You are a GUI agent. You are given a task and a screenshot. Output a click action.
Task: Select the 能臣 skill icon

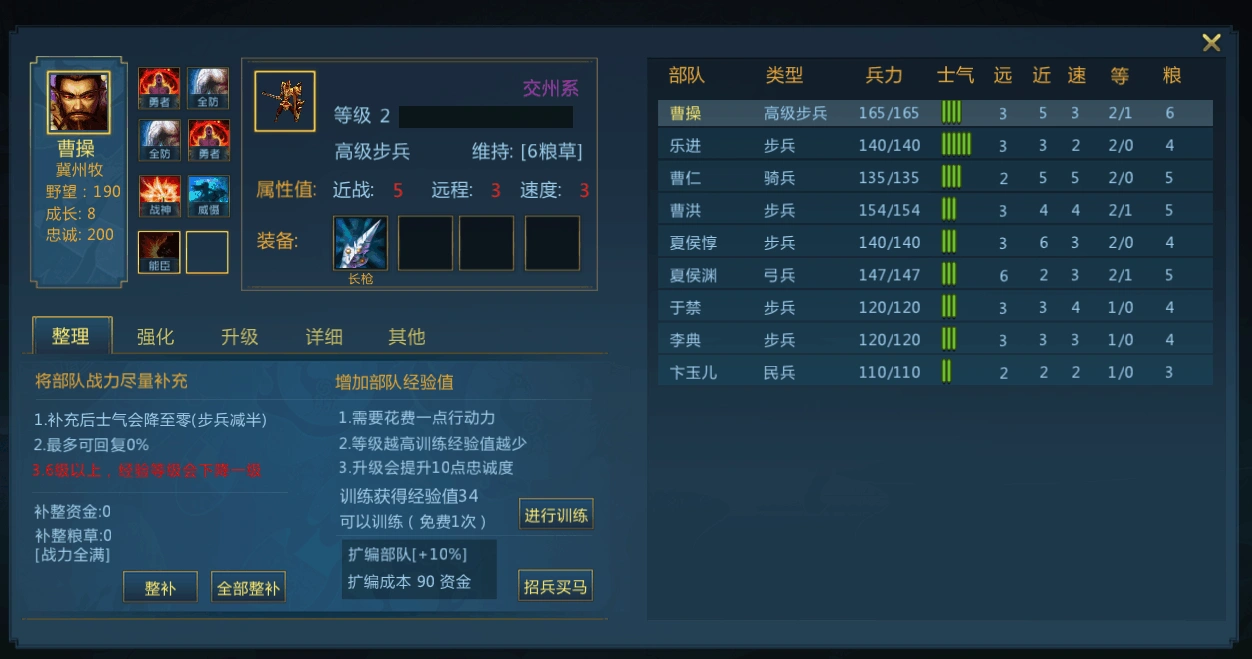(x=159, y=252)
